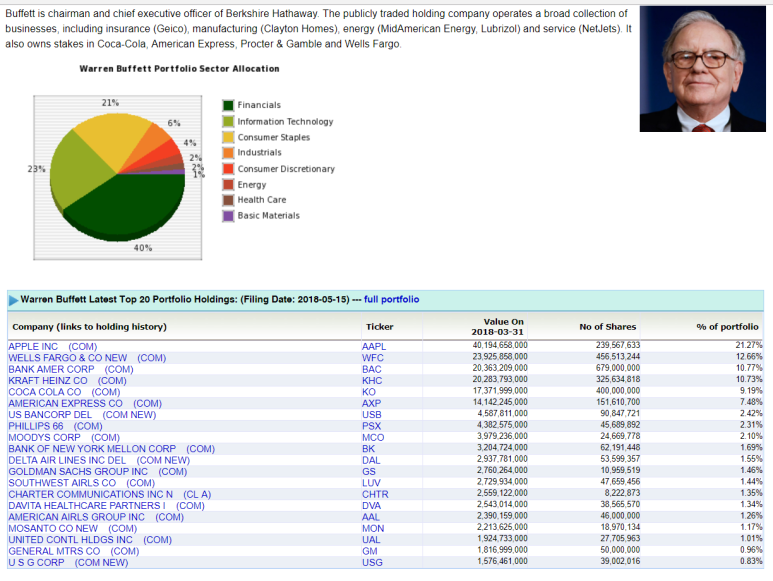Click the UAL ticker link

click(371, 539)
